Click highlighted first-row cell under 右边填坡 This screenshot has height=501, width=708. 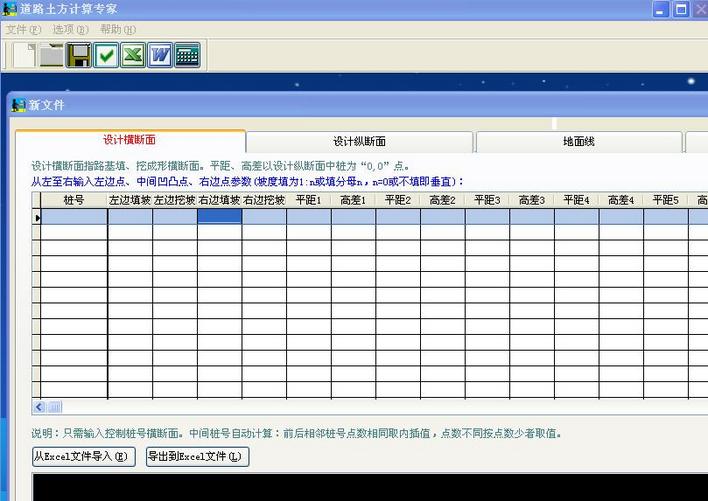pyautogui.click(x=219, y=217)
